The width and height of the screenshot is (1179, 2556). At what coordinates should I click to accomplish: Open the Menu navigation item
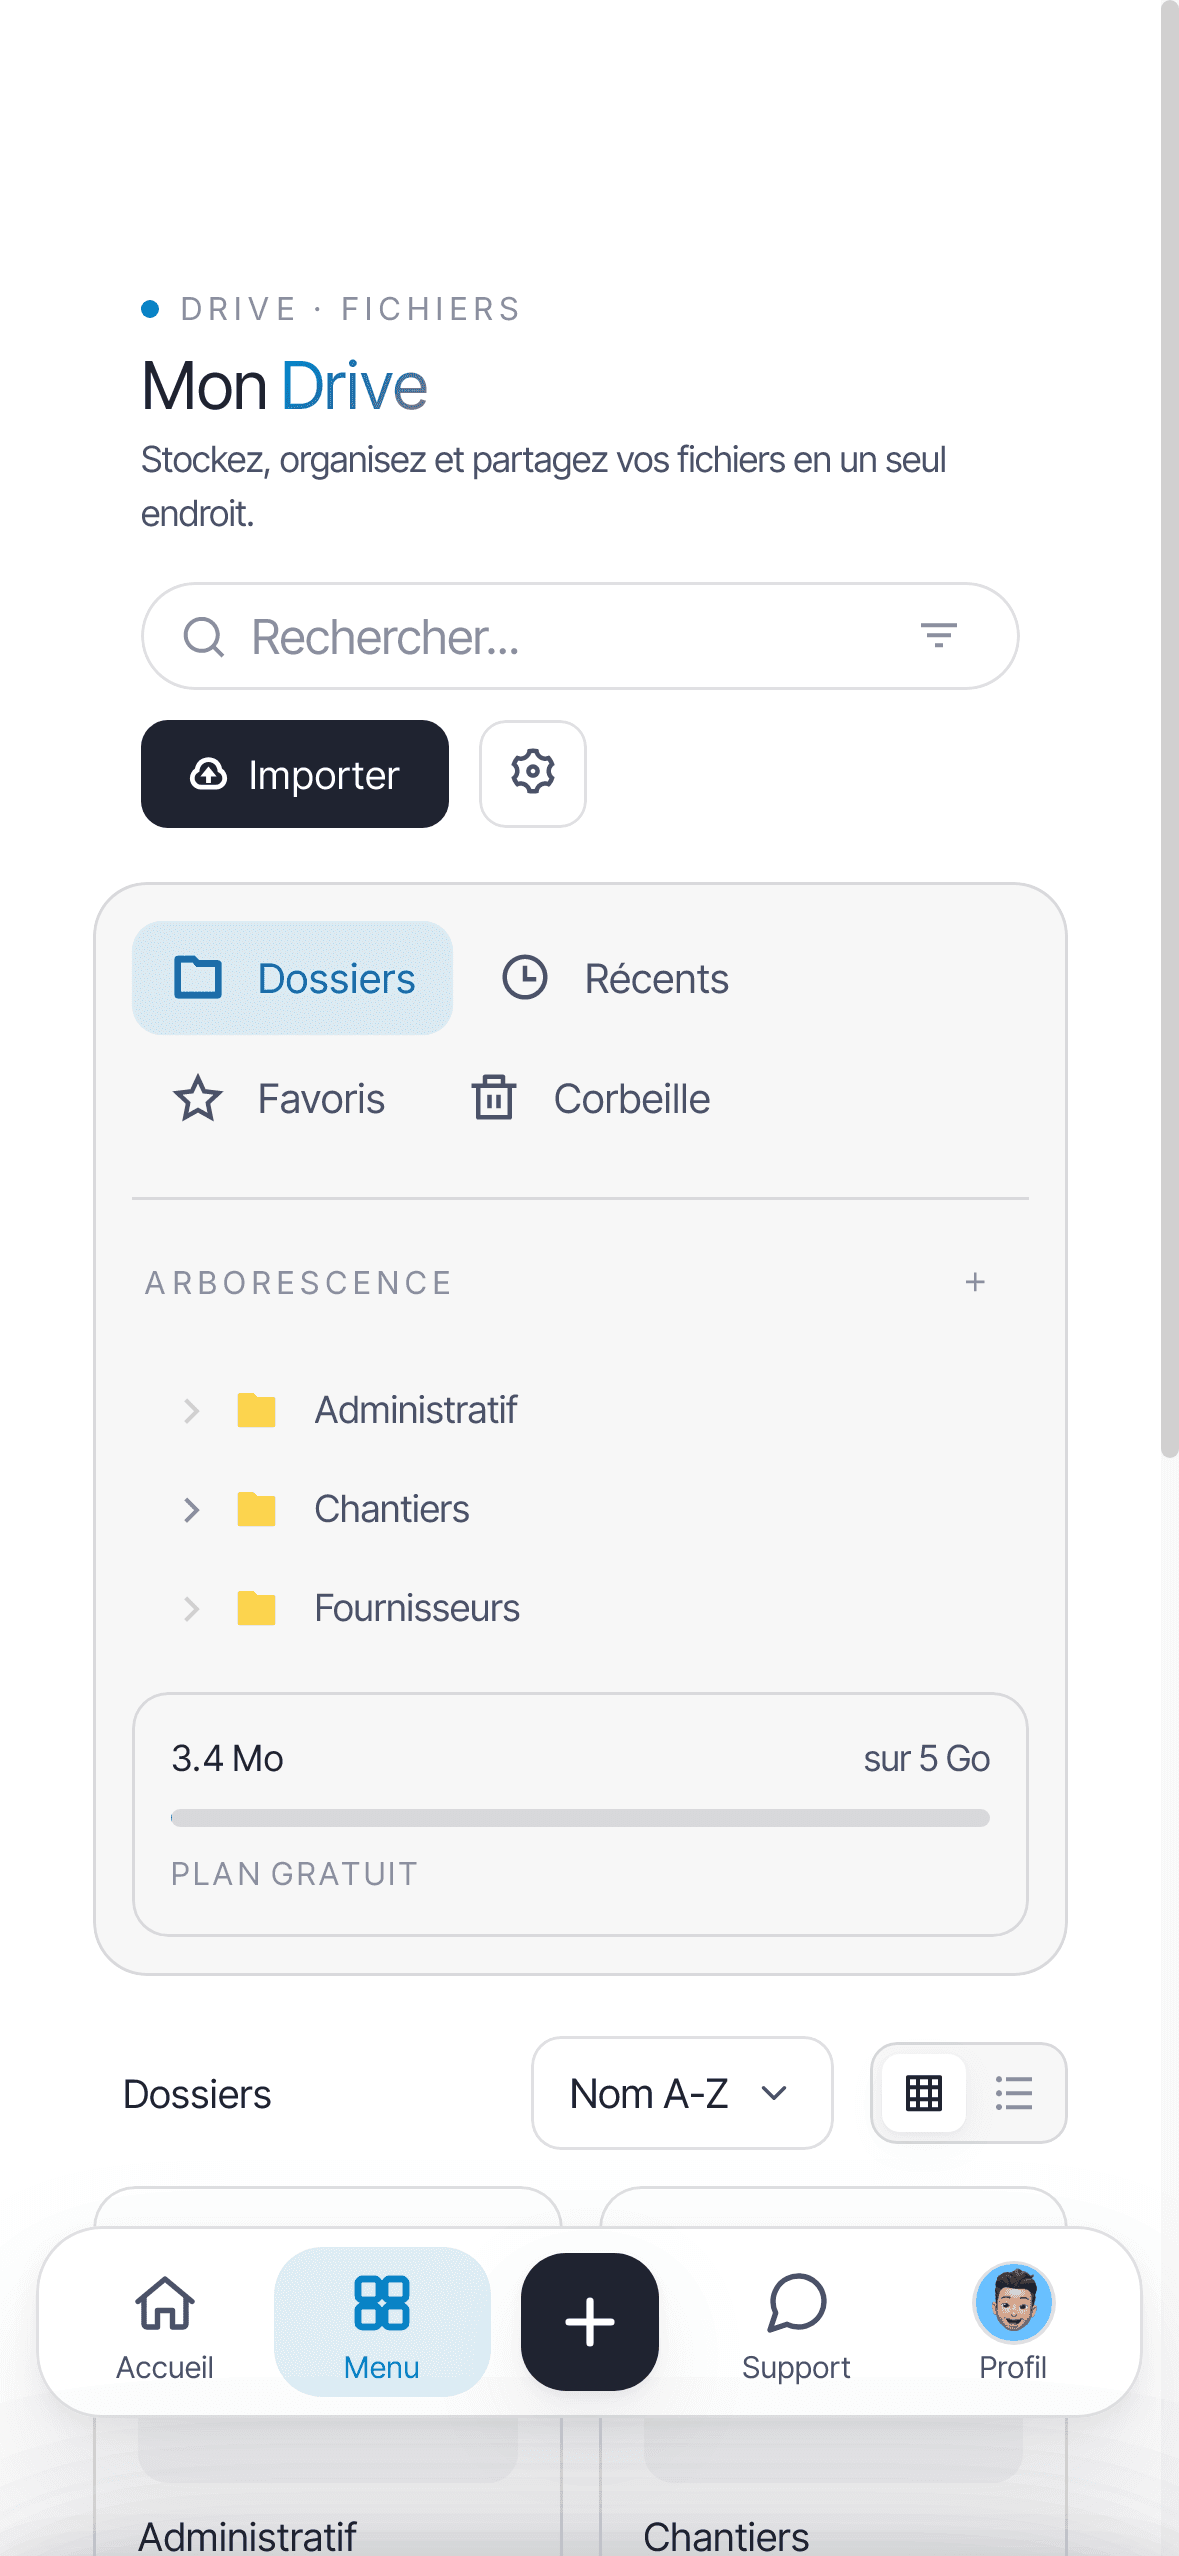click(x=382, y=2322)
